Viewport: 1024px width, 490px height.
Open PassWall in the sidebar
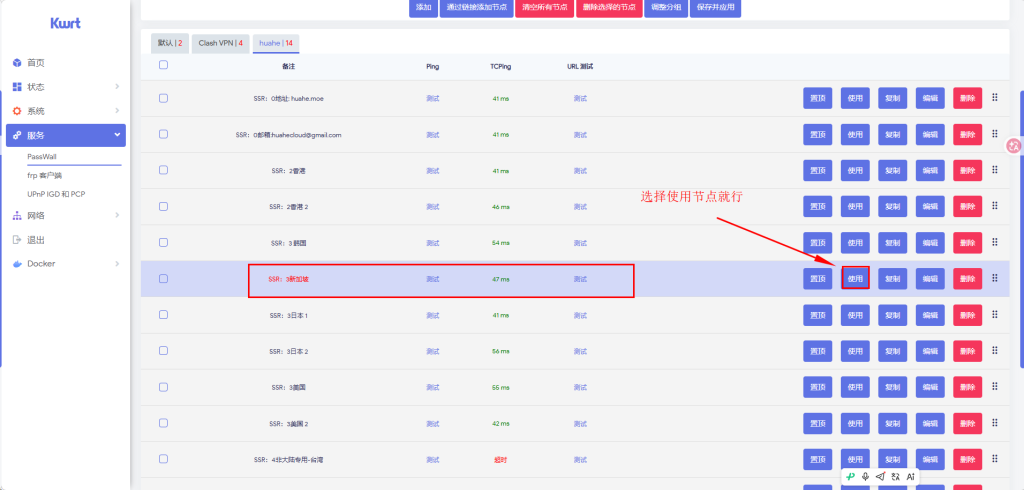coord(42,157)
